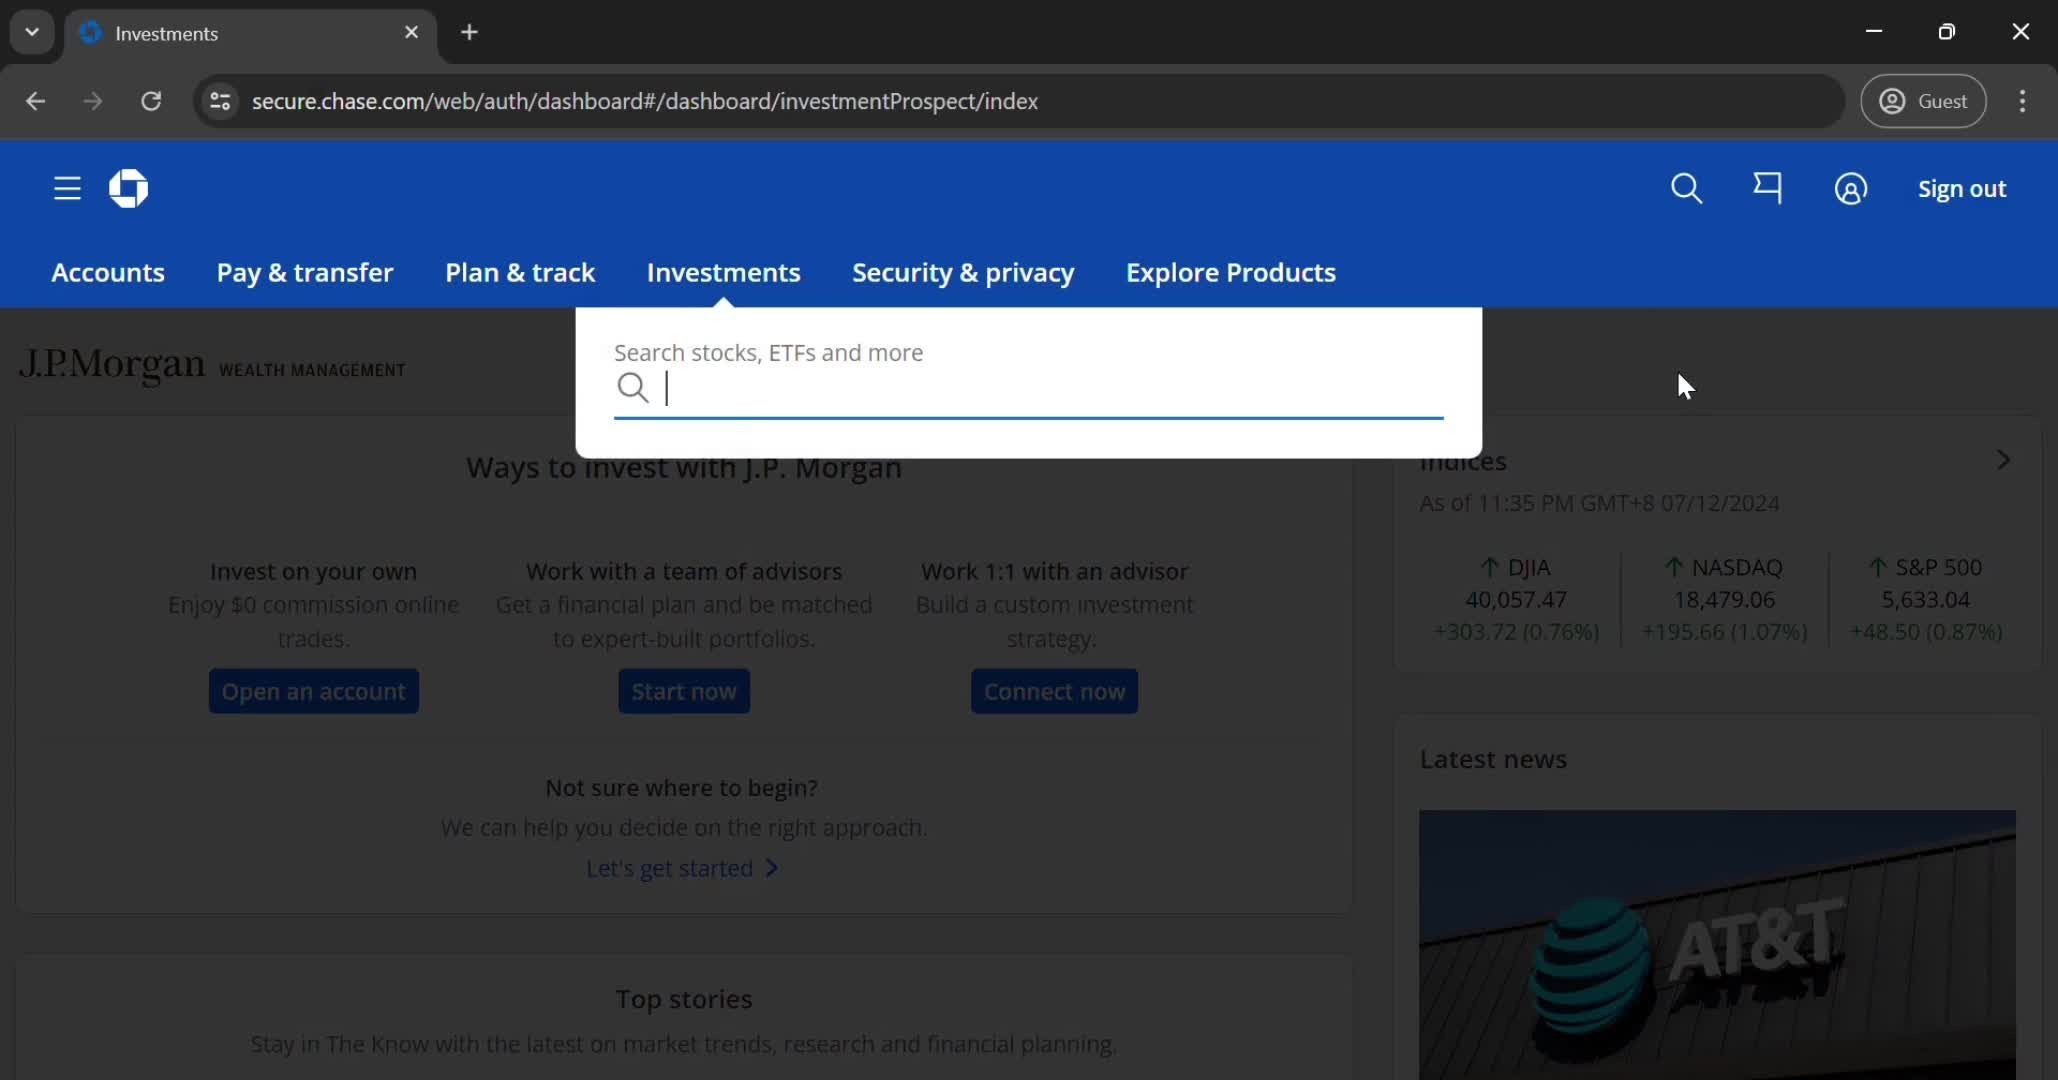Click the 'Let's get started' link
This screenshot has width=2058, height=1080.
[683, 868]
